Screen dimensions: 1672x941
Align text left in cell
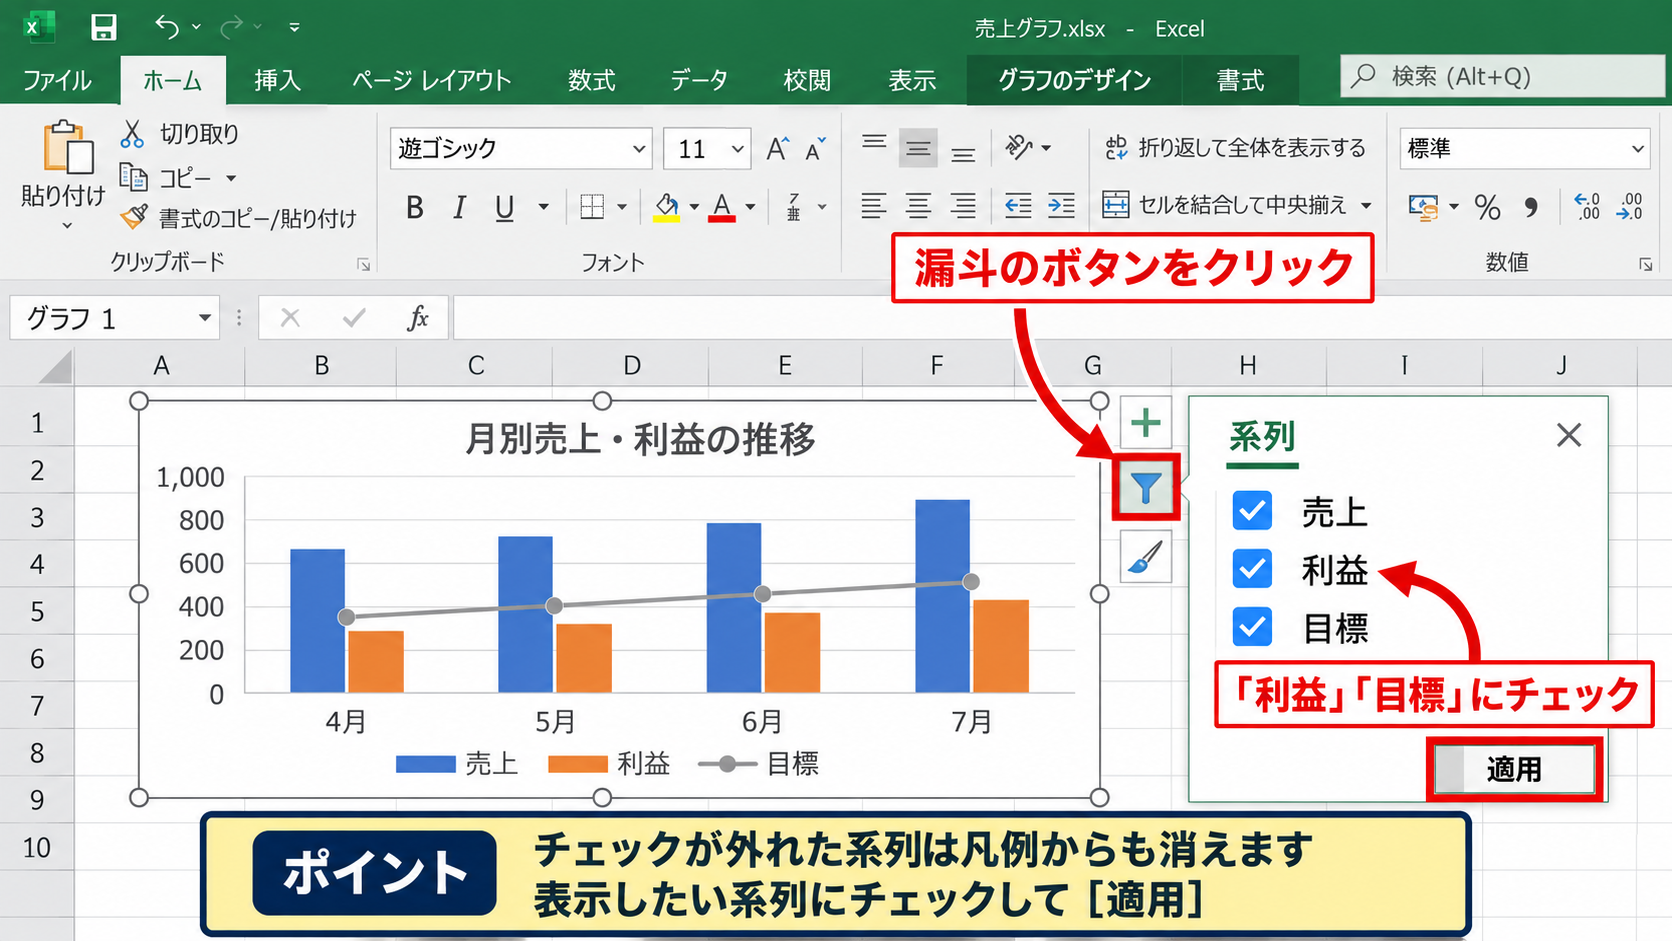(873, 206)
